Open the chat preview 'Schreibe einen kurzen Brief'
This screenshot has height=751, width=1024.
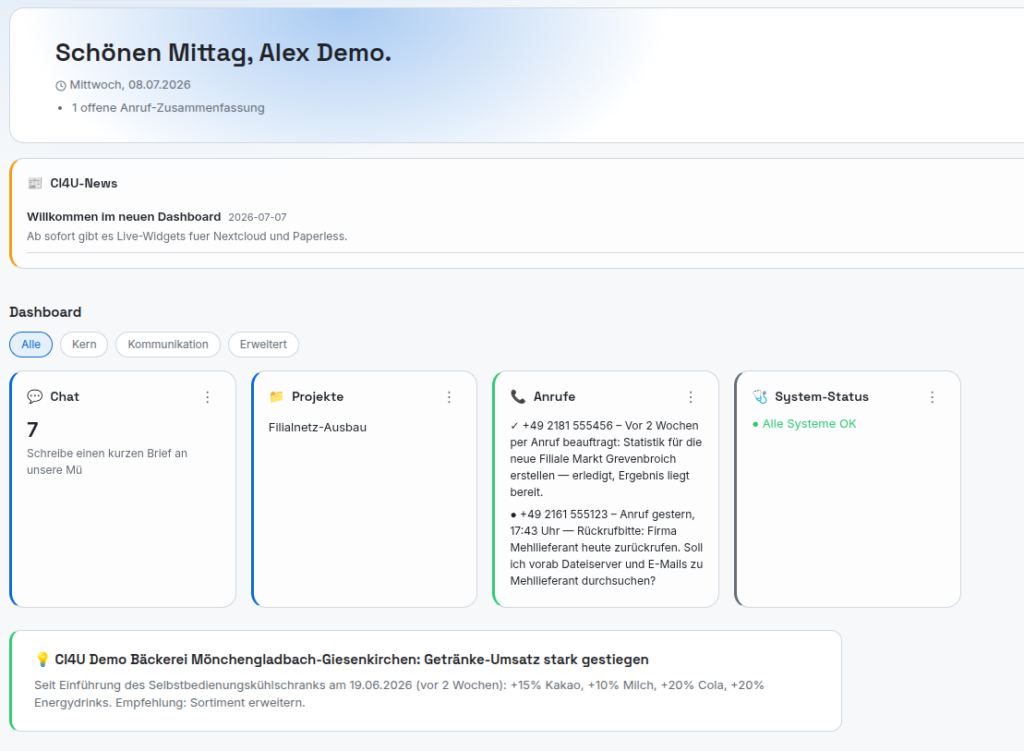pyautogui.click(x=107, y=462)
